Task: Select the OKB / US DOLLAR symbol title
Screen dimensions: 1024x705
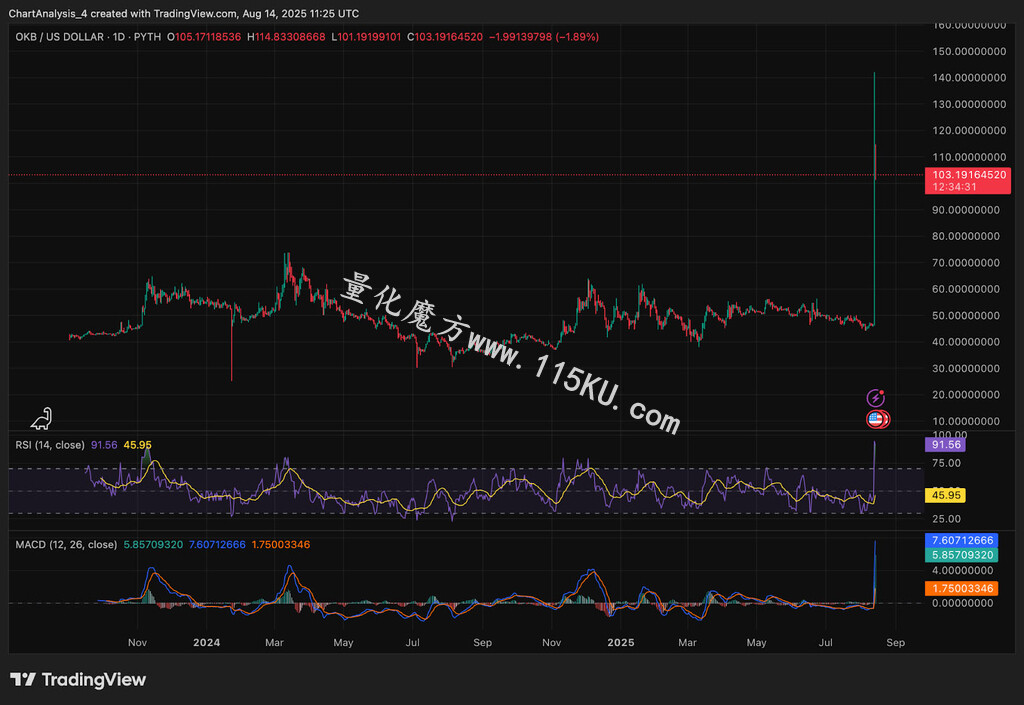Action: (x=59, y=37)
